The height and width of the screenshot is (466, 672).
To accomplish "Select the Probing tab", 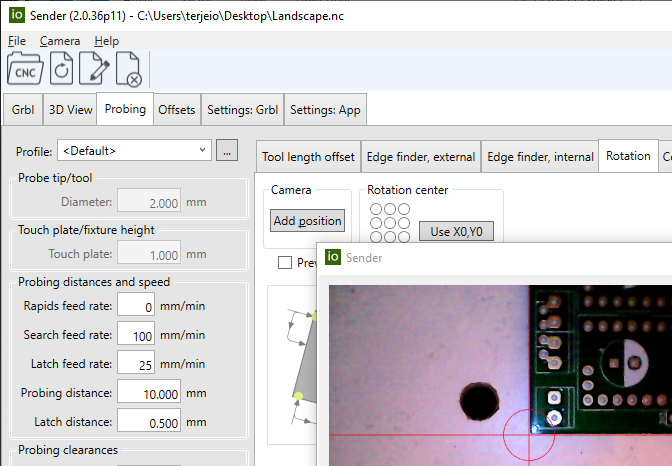I will (x=125, y=109).
